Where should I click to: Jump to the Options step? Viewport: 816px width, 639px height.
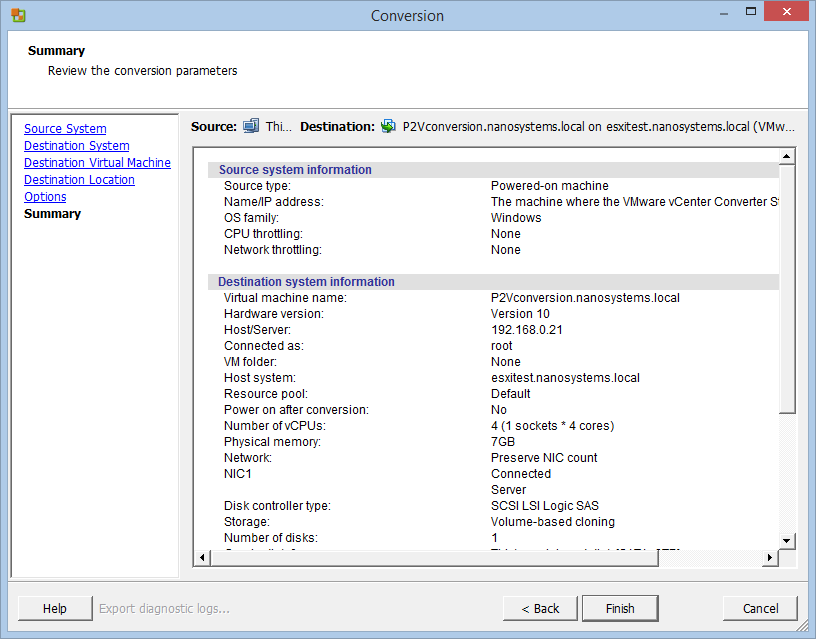45,197
